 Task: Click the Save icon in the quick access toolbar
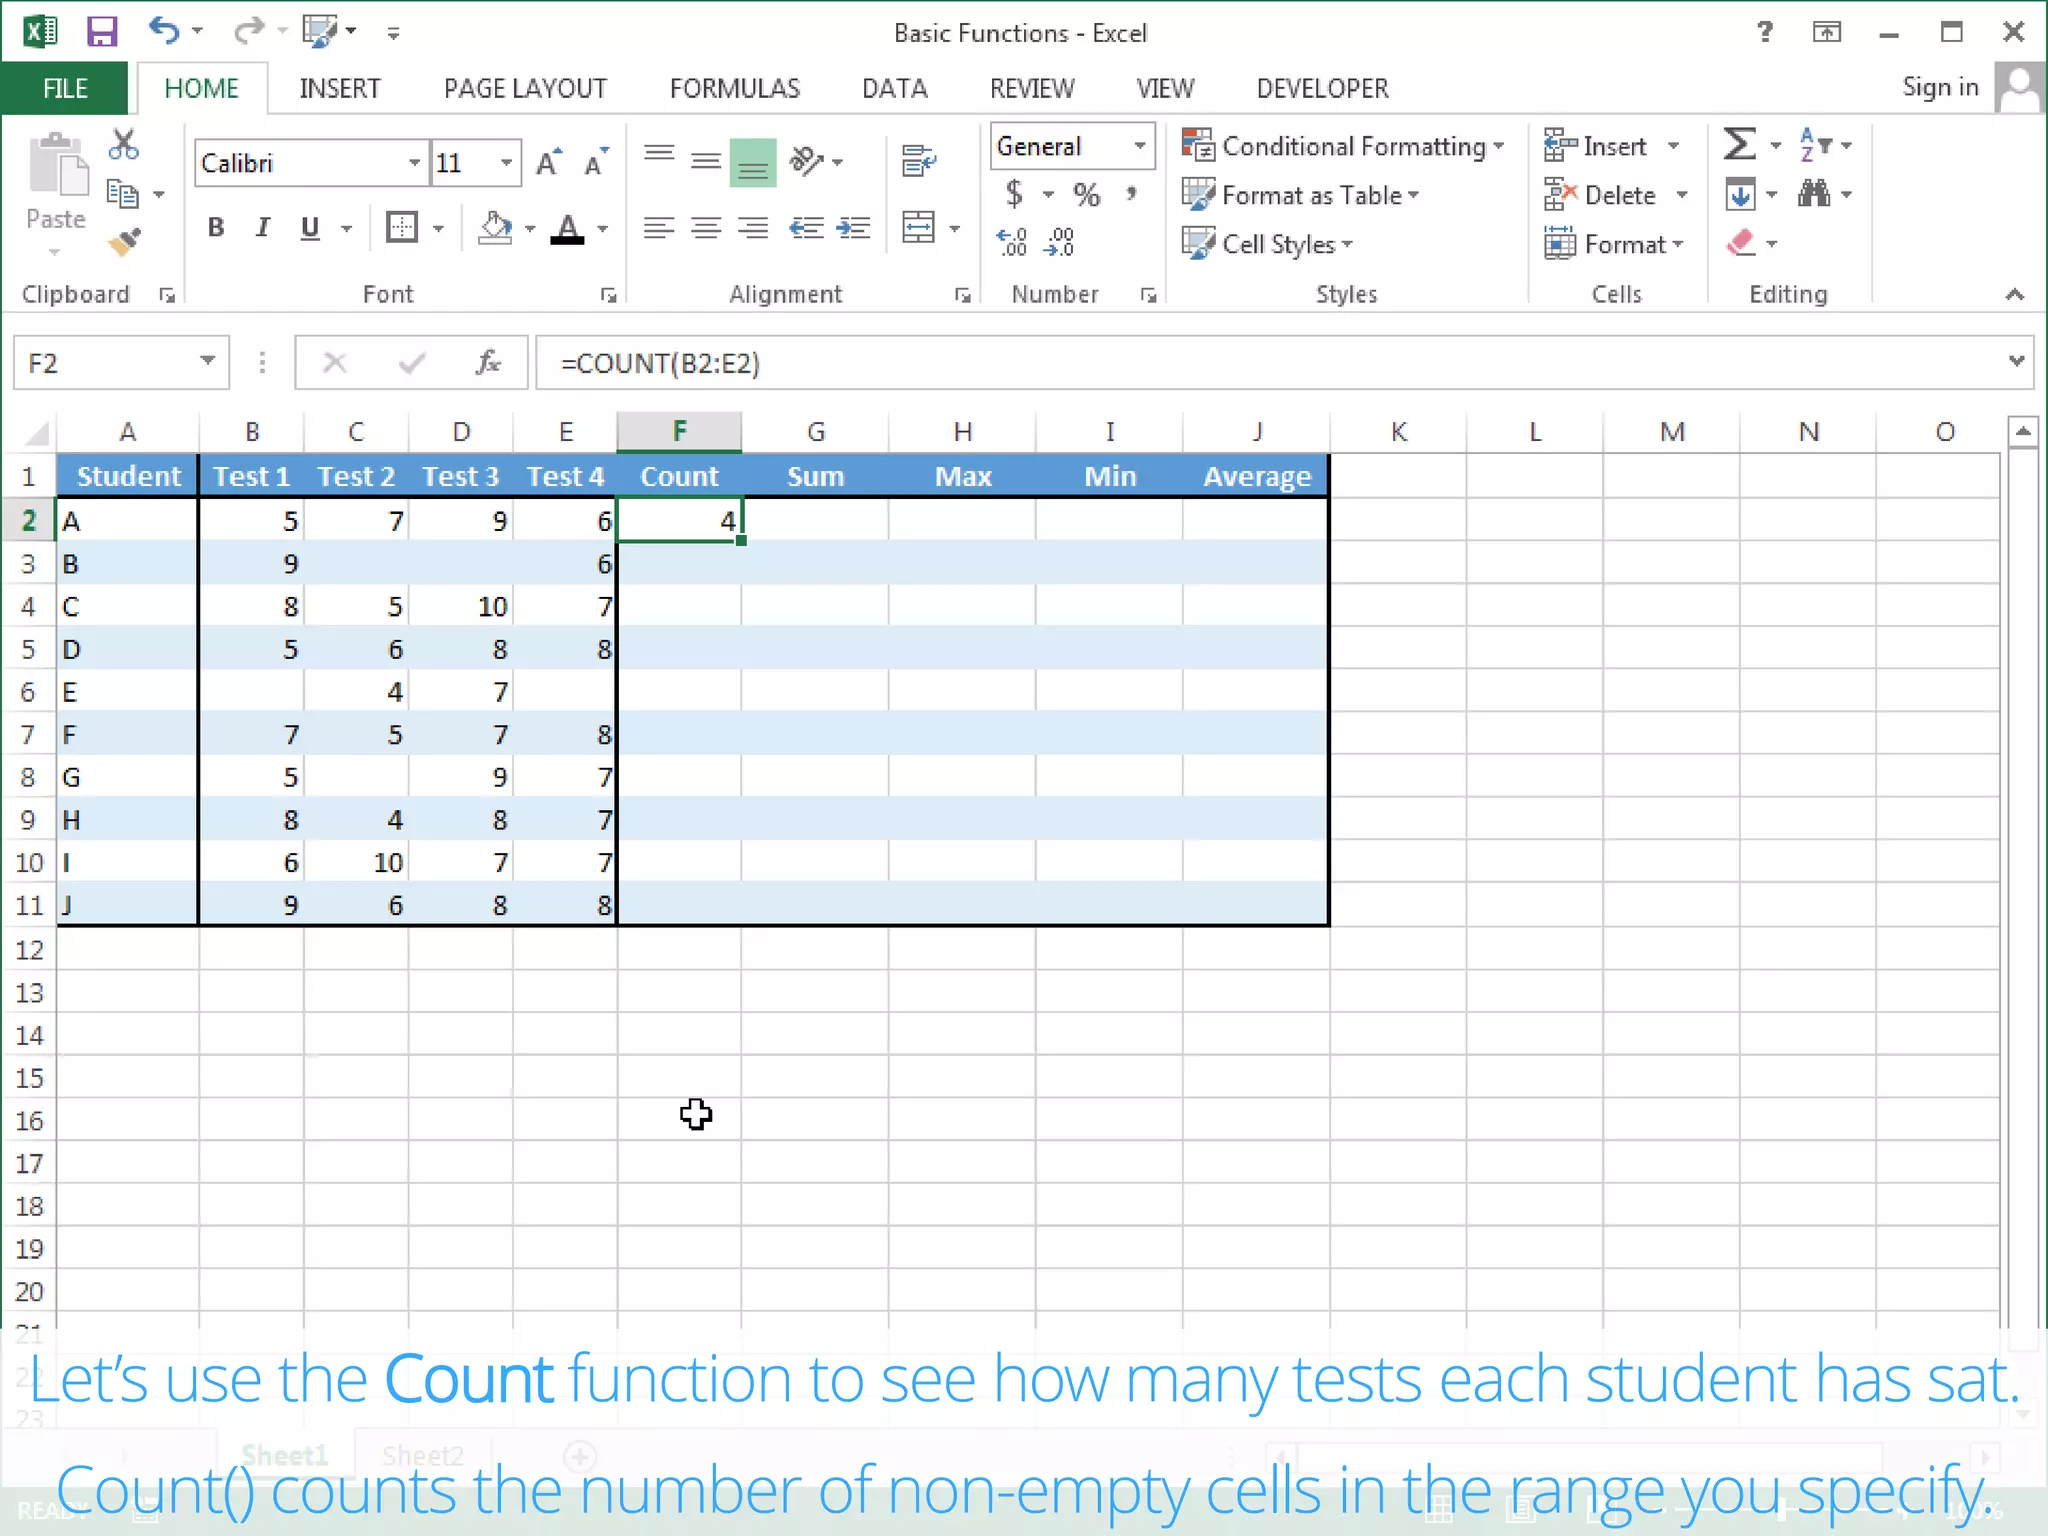pos(102,32)
